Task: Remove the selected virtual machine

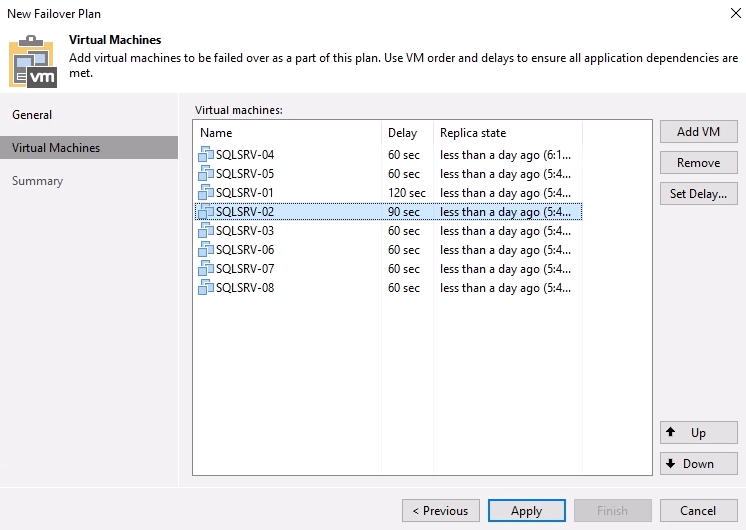Action: [698, 163]
